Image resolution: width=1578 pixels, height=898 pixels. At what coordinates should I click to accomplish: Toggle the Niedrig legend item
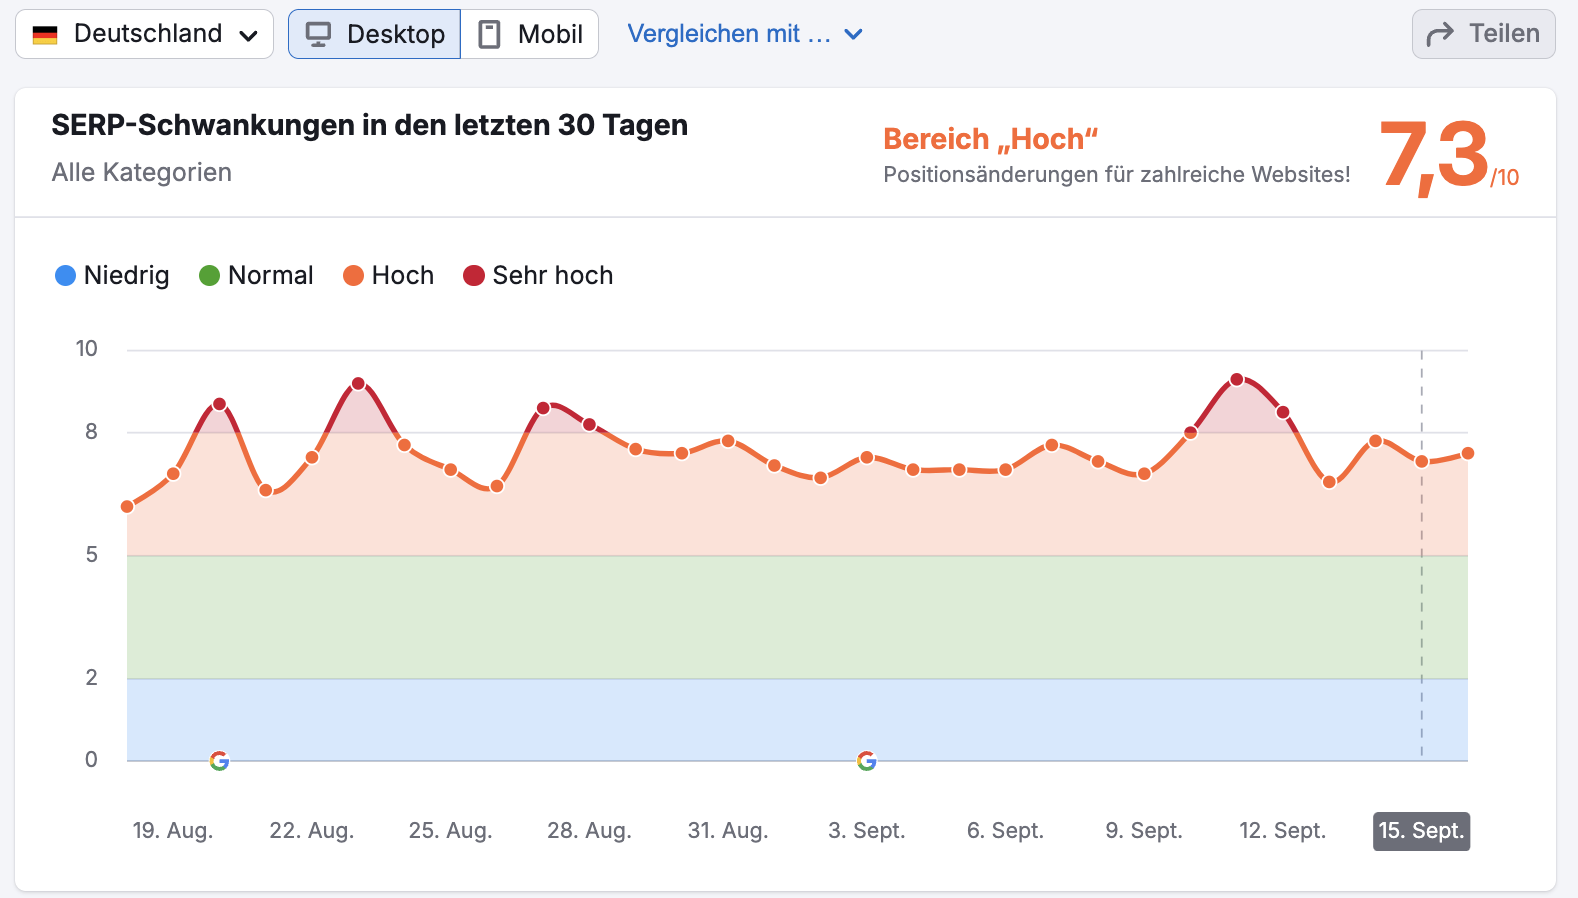(x=111, y=275)
